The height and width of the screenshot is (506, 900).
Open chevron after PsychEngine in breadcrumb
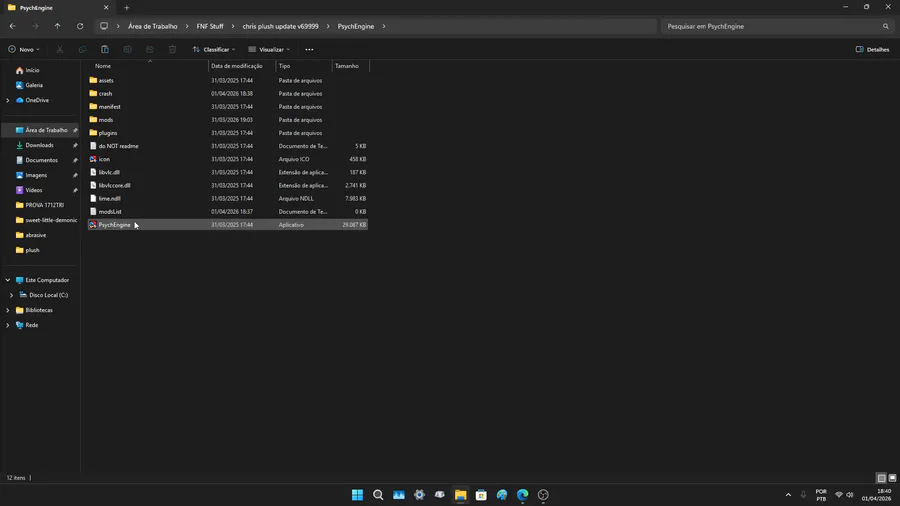pos(384,26)
